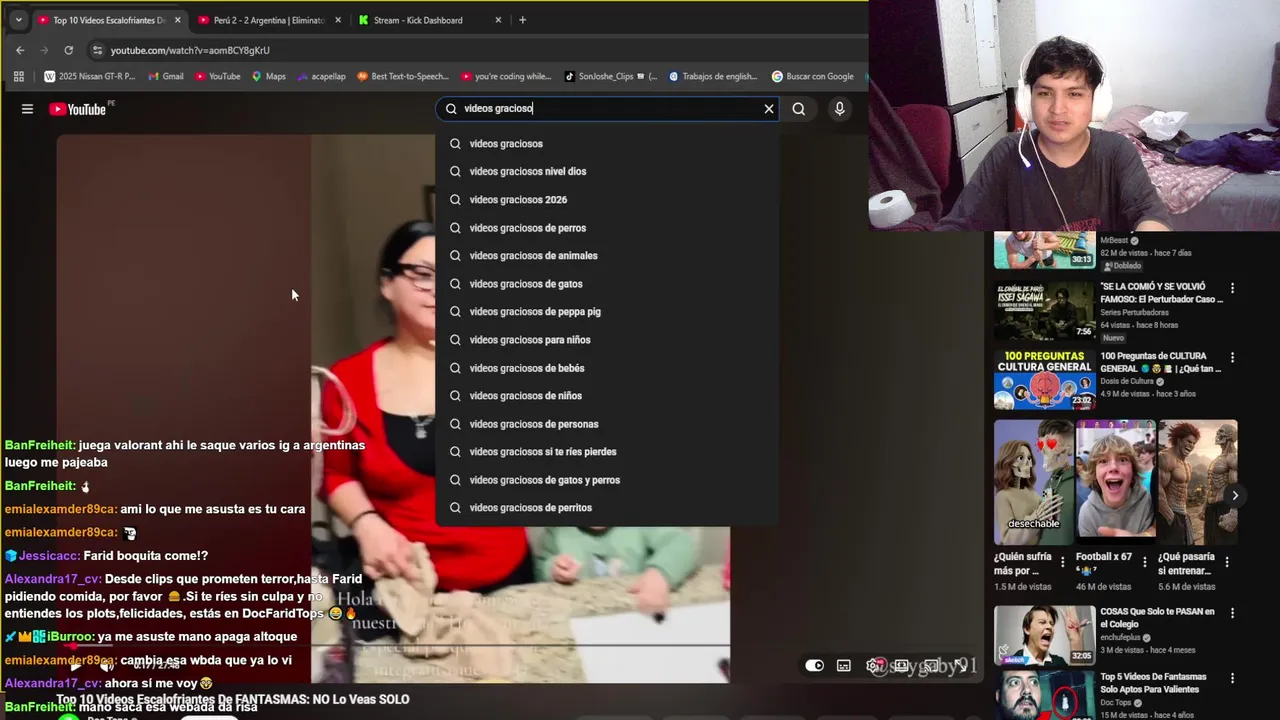Open the "desechable" skeleton short thumbnail
The width and height of the screenshot is (1280, 720).
pyautogui.click(x=1034, y=481)
